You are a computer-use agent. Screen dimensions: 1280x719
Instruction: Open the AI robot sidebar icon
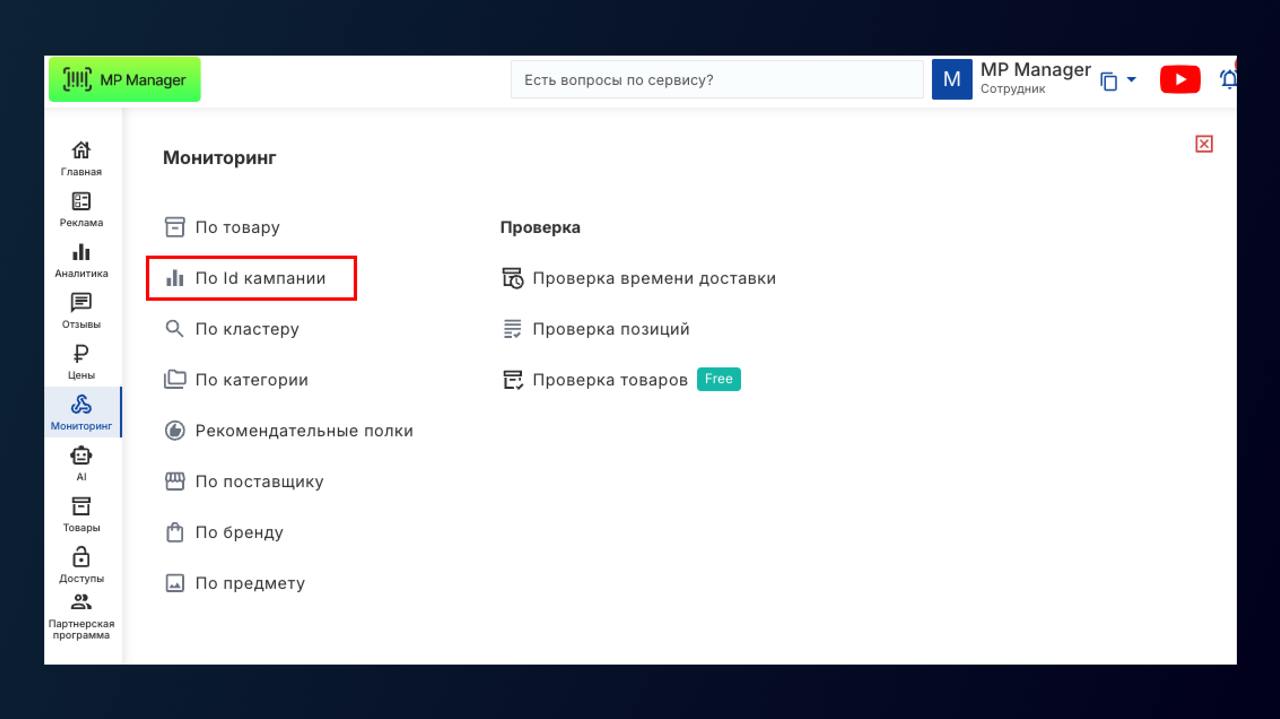point(82,463)
